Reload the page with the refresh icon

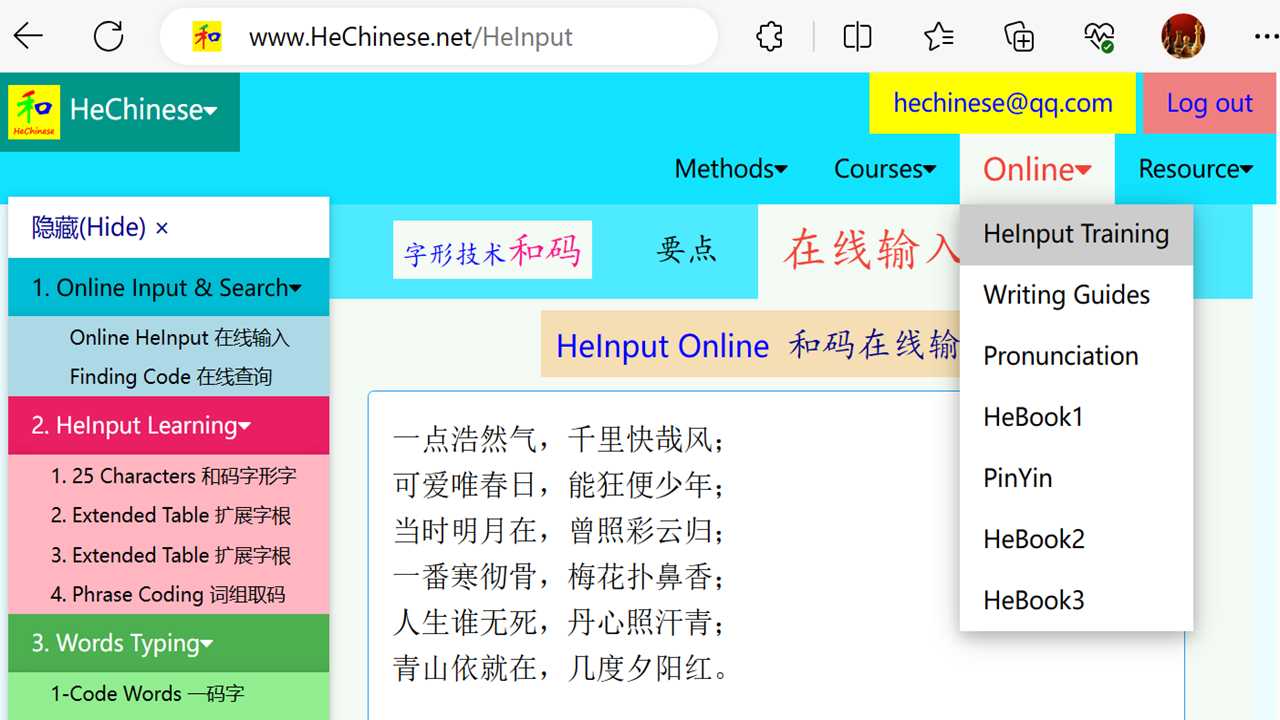(x=108, y=36)
